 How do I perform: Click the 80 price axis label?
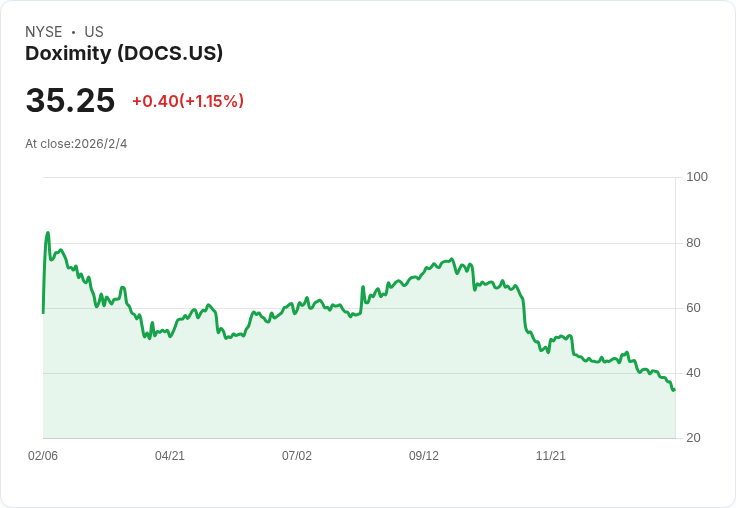pos(693,243)
